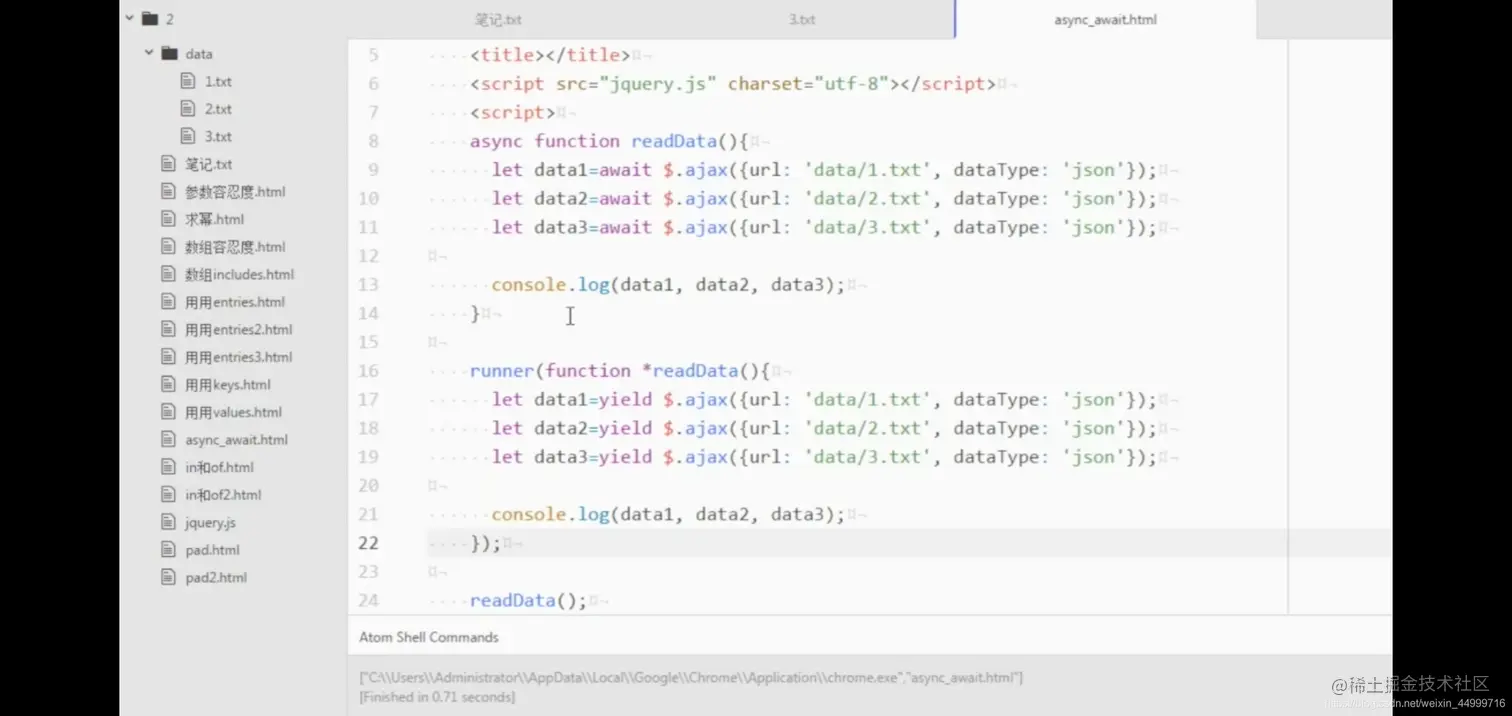This screenshot has height=716, width=1512.
Task: Click file icon beside in和of.html
Action: [x=167, y=466]
